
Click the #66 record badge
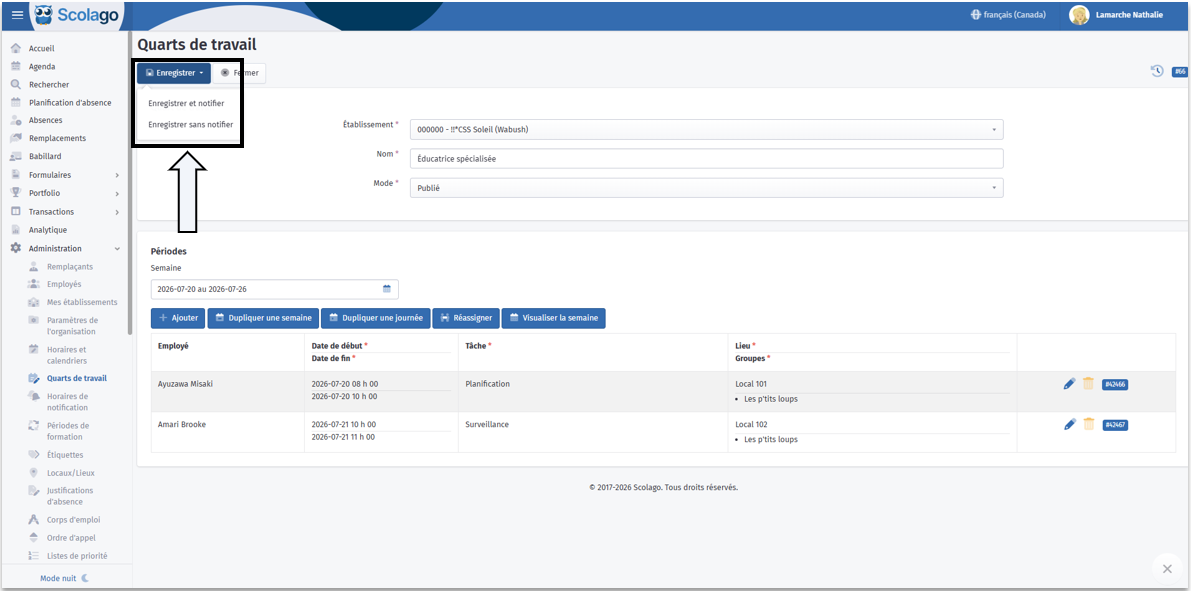pyautogui.click(x=1180, y=71)
